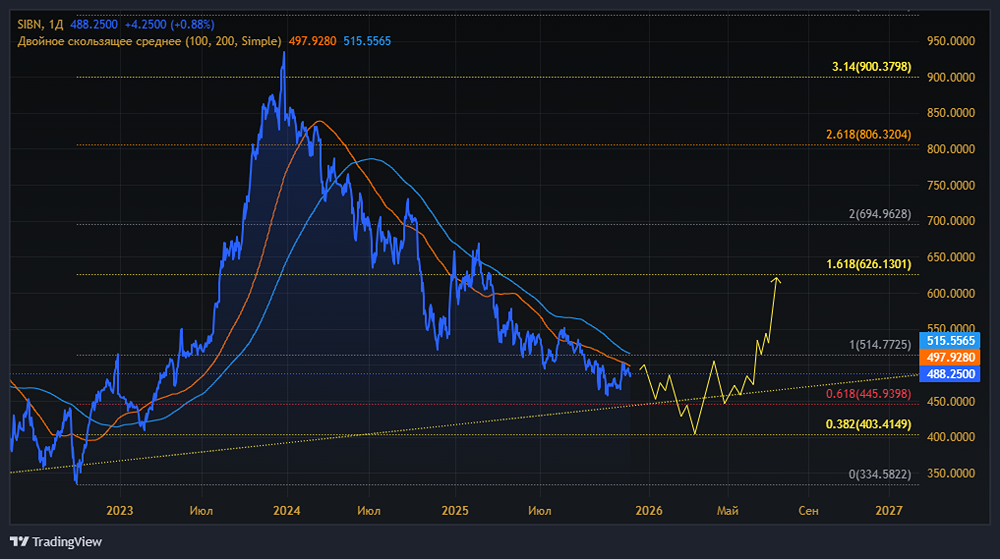Select the yellow forecast arrow tip near 626
Screen dimensions: 1000x559
click(x=776, y=280)
